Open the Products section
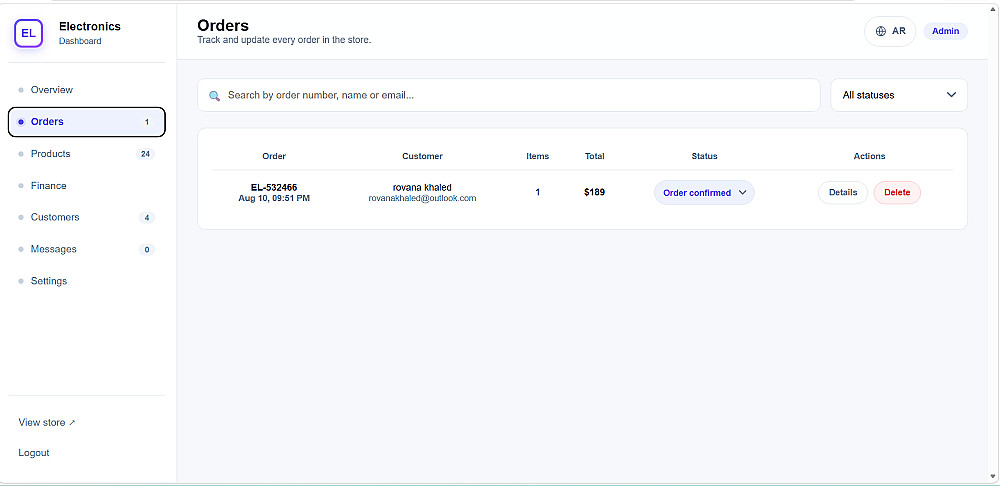 click(x=50, y=154)
